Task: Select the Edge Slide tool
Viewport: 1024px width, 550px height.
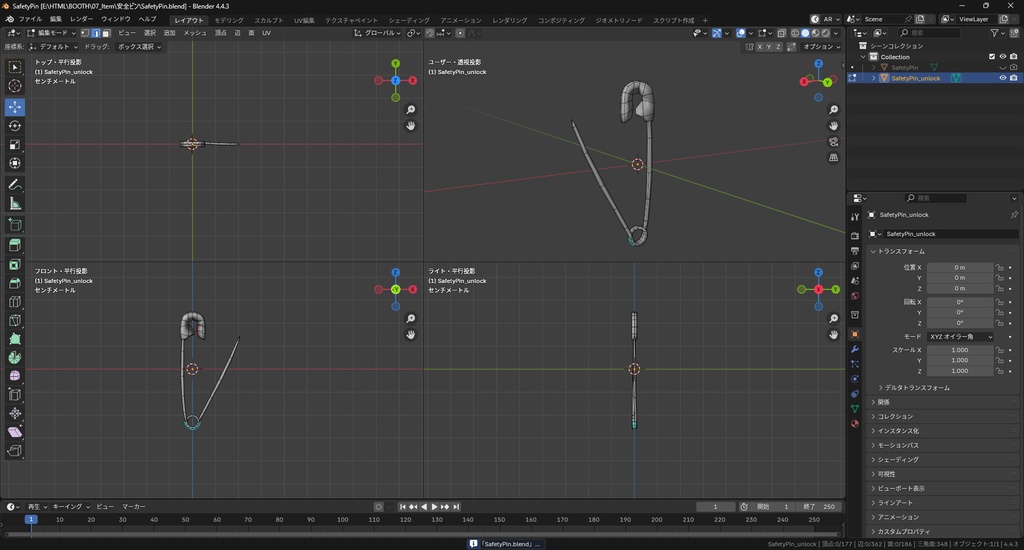Action: click(x=14, y=395)
